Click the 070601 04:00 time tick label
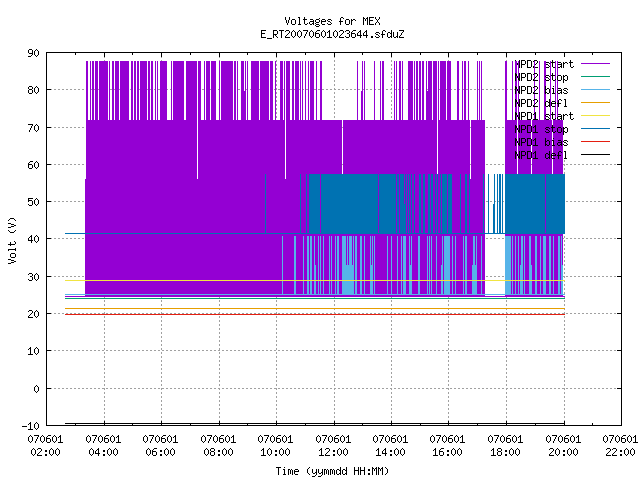The width and height of the screenshot is (640, 480). (x=103, y=446)
